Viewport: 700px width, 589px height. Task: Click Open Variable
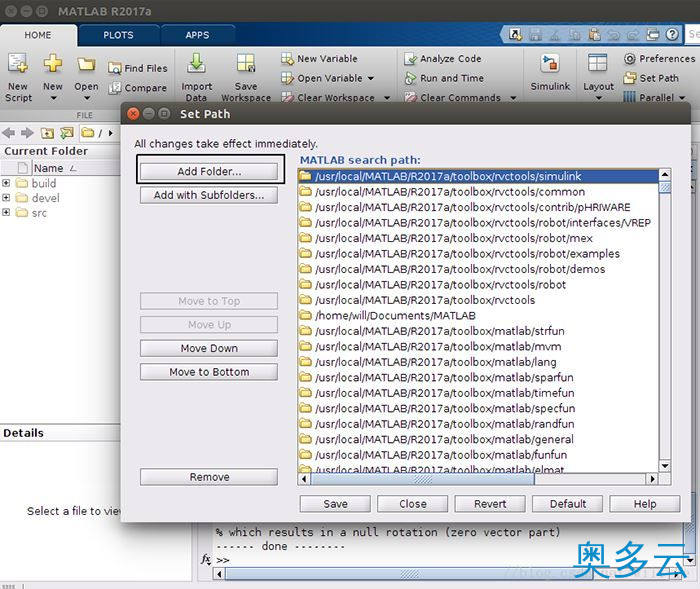coord(322,78)
